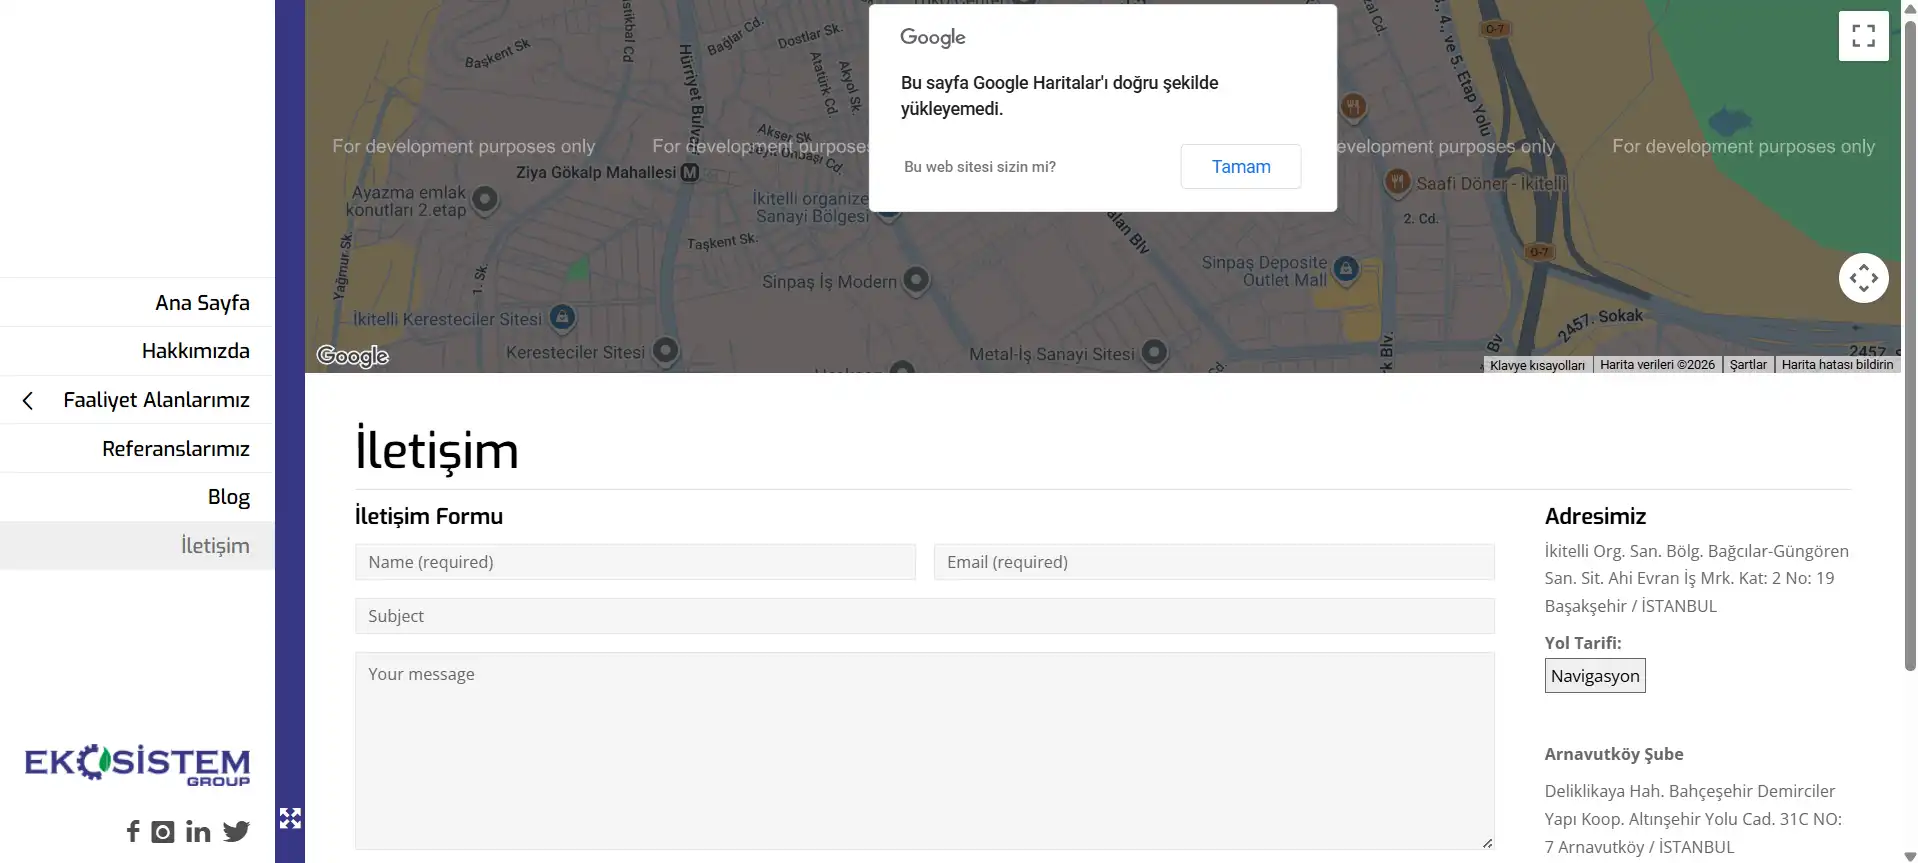The image size is (1918, 863).
Task: Click 'Bu web sitesi sizin mi?' link
Action: click(x=980, y=167)
